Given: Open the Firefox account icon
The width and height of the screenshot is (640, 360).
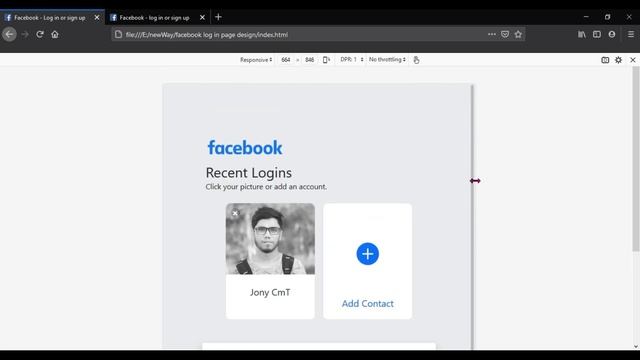Looking at the screenshot, I should click(x=612, y=34).
